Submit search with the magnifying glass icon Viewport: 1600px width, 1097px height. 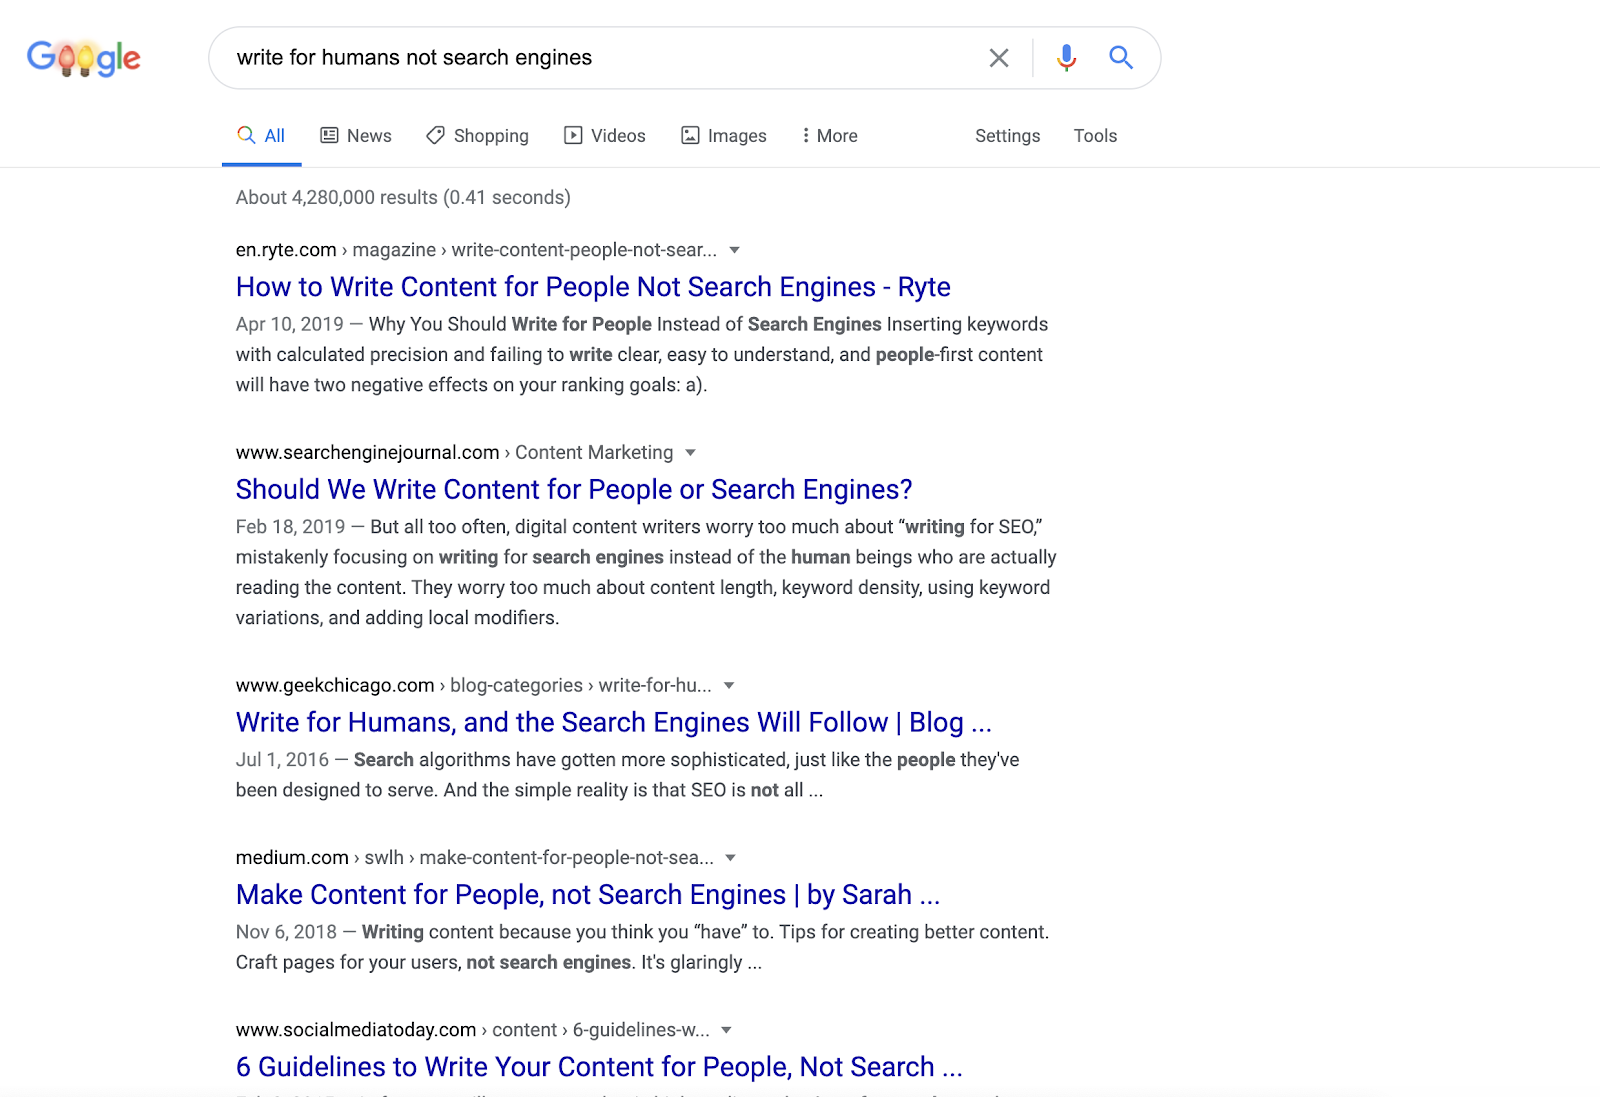pyautogui.click(x=1121, y=58)
